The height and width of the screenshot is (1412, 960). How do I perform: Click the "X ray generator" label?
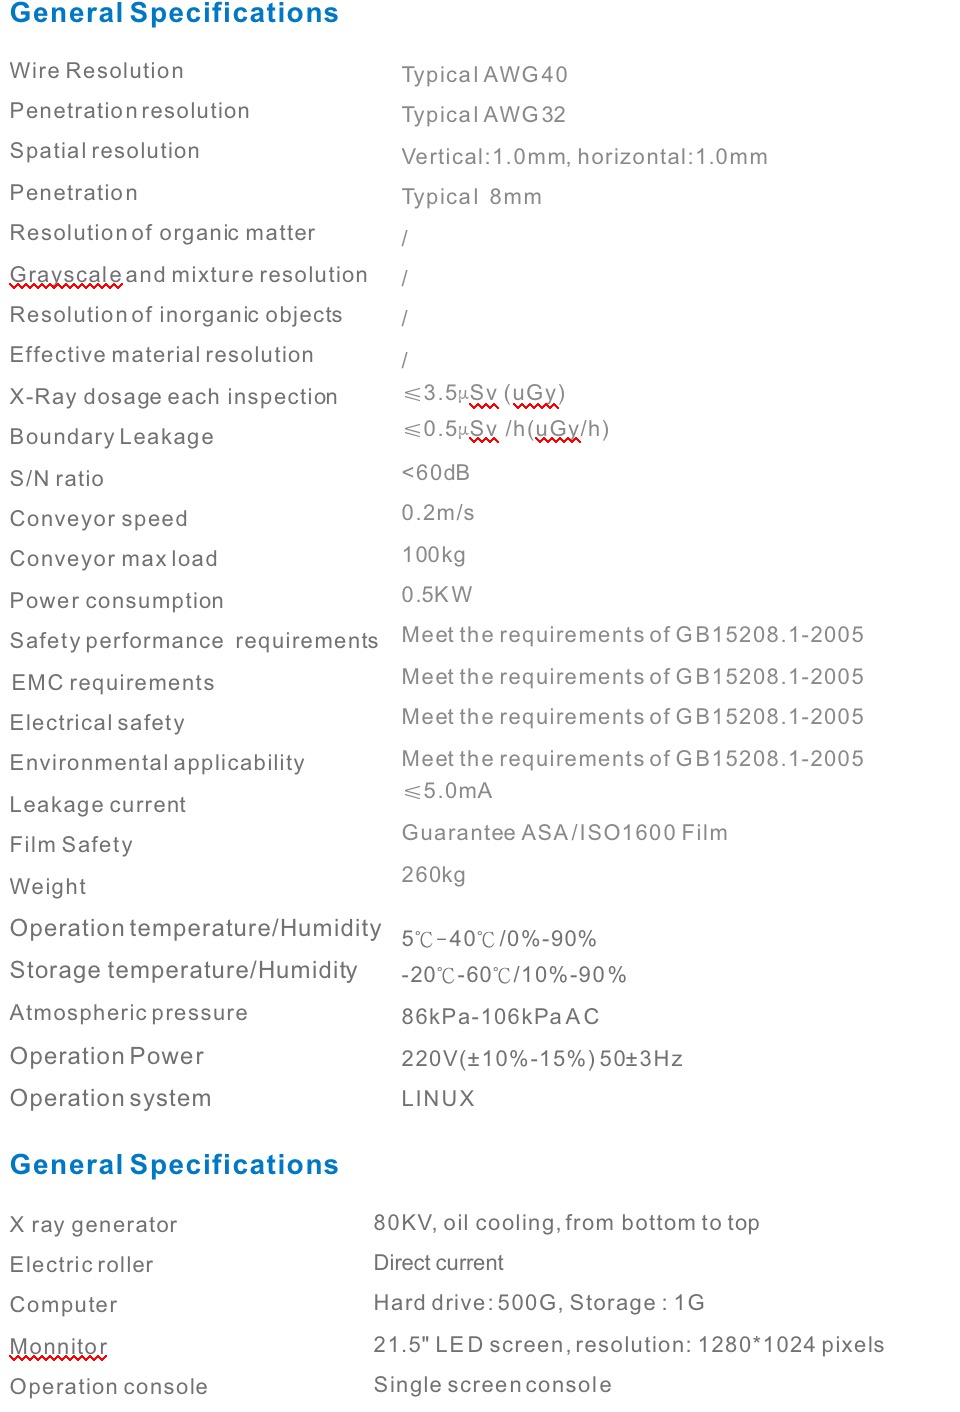(x=94, y=1225)
